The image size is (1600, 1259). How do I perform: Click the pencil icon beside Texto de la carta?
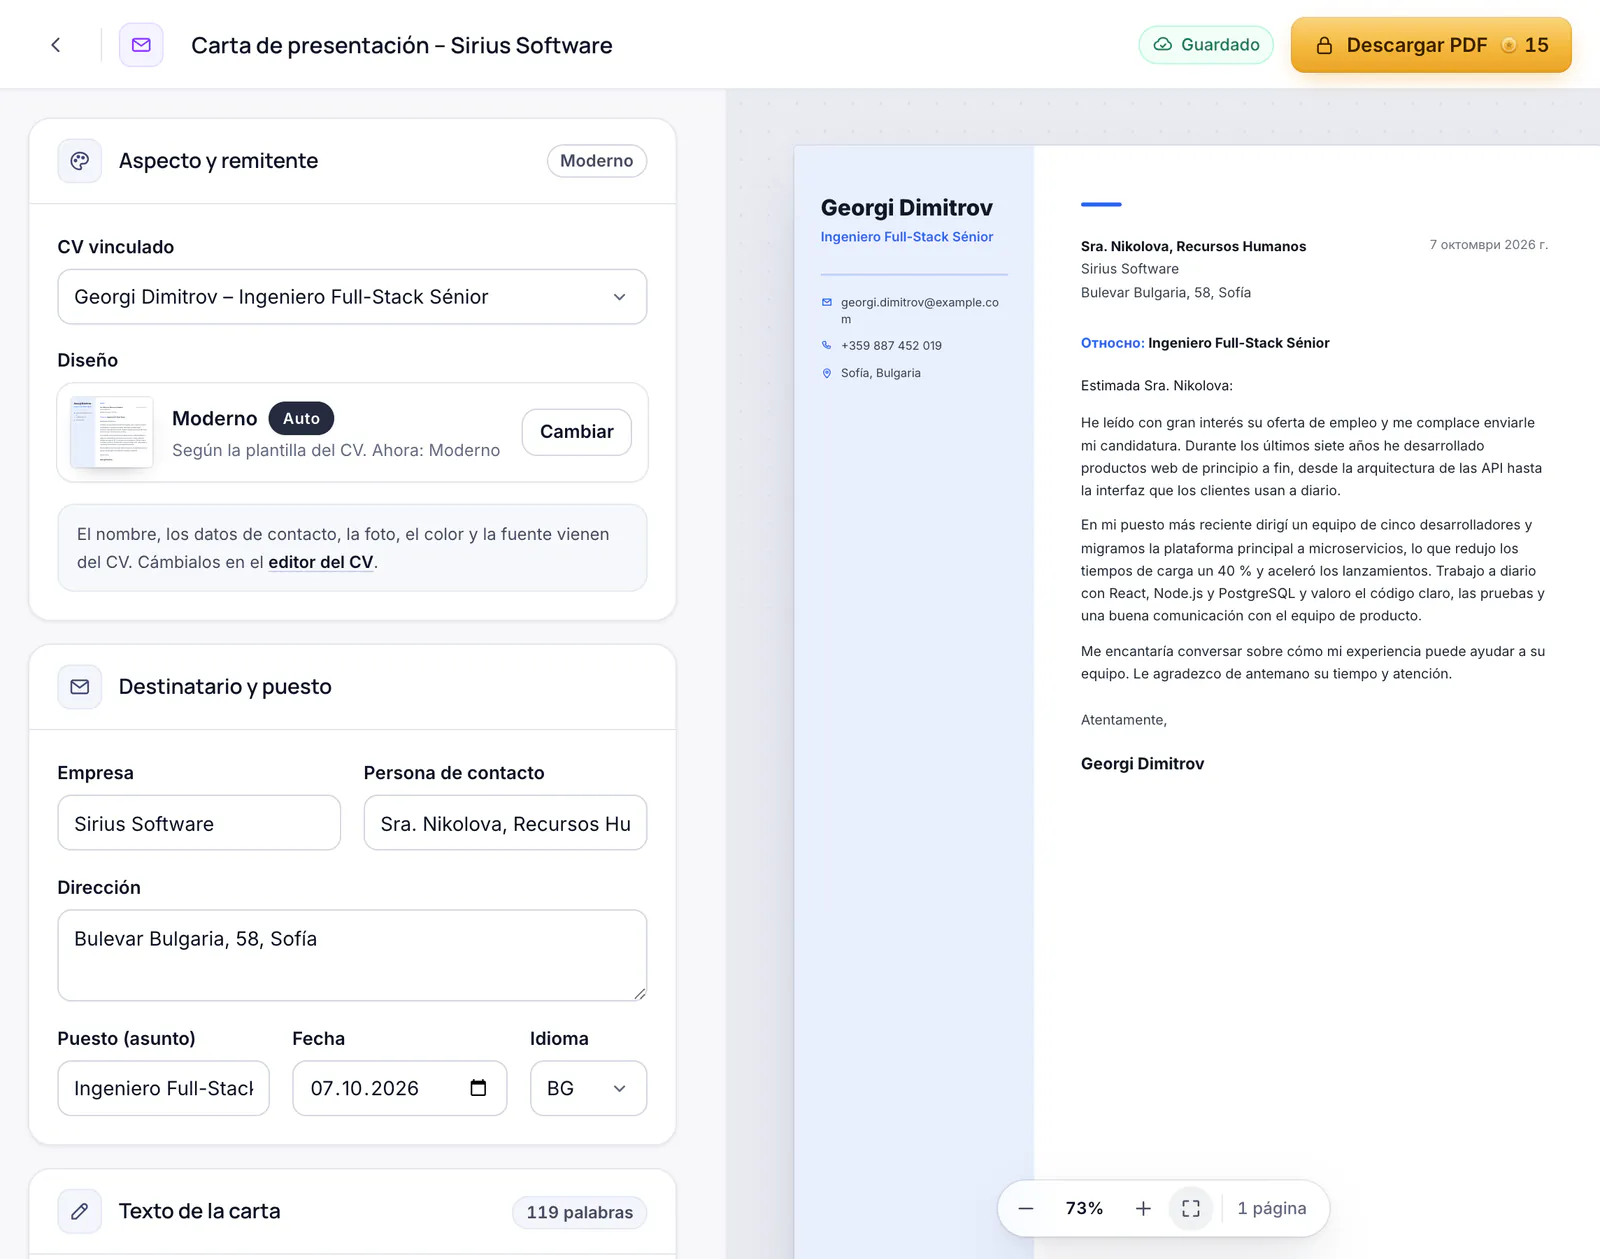[80, 1212]
